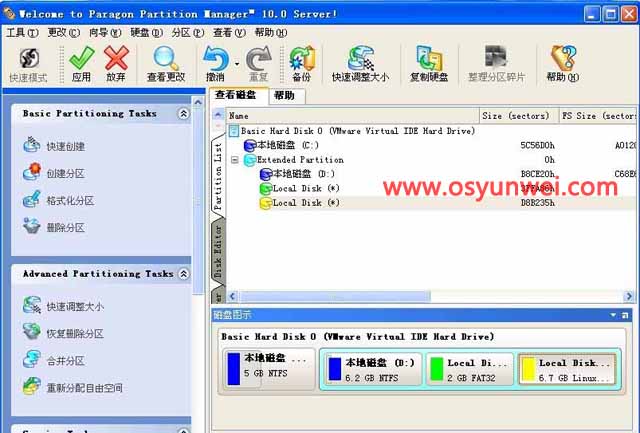
Task: Discard changes with the red X 放弃
Action: (x=116, y=64)
